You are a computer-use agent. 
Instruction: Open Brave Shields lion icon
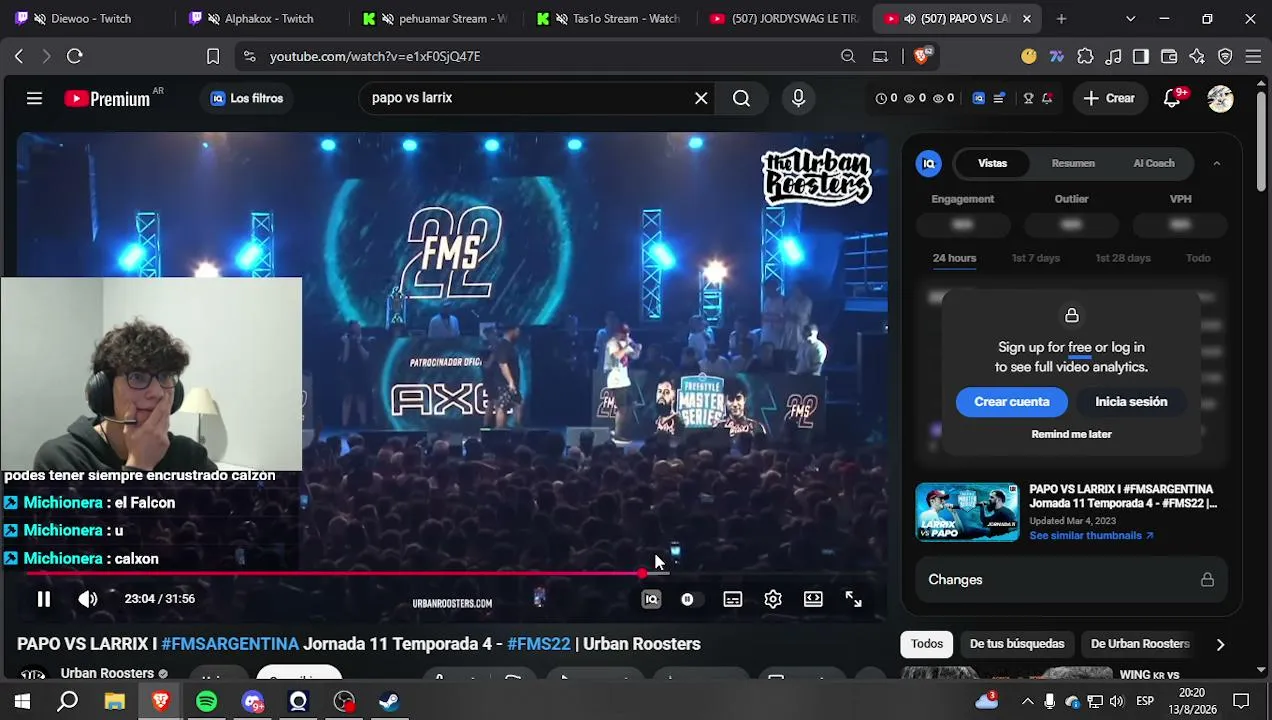(922, 56)
